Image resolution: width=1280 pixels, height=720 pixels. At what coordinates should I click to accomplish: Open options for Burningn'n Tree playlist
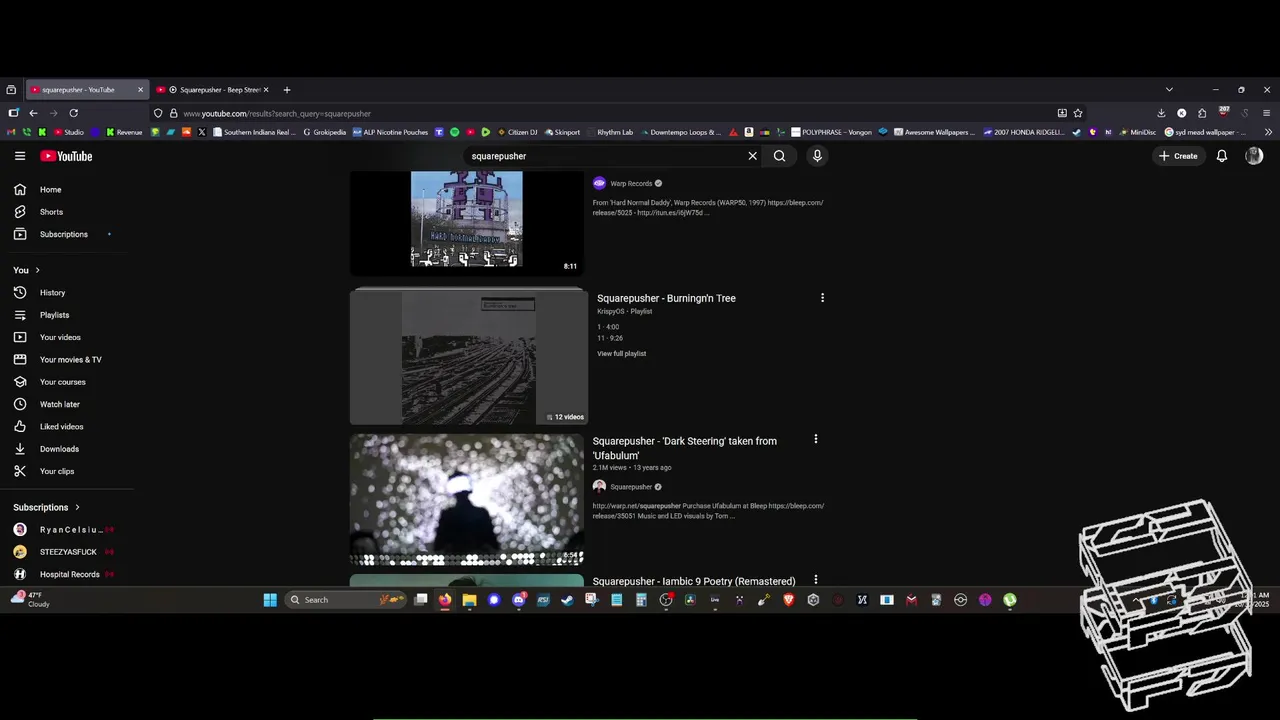click(x=822, y=298)
